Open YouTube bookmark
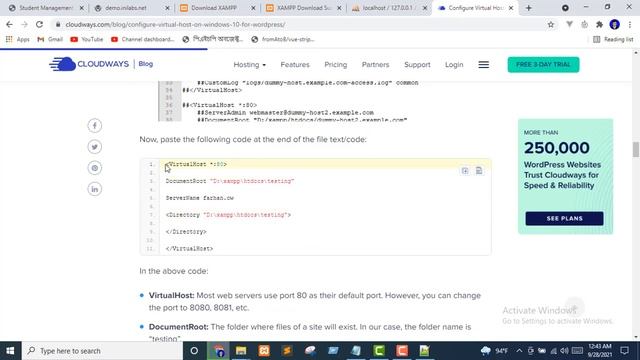Image resolution: width=640 pixels, height=360 pixels. click(87, 39)
